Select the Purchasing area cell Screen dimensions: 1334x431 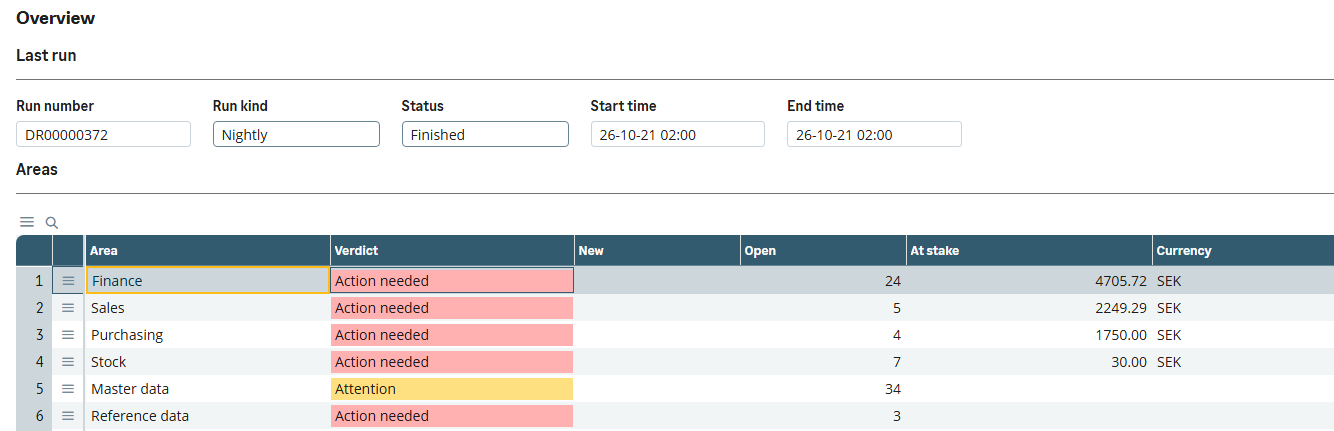coord(208,335)
